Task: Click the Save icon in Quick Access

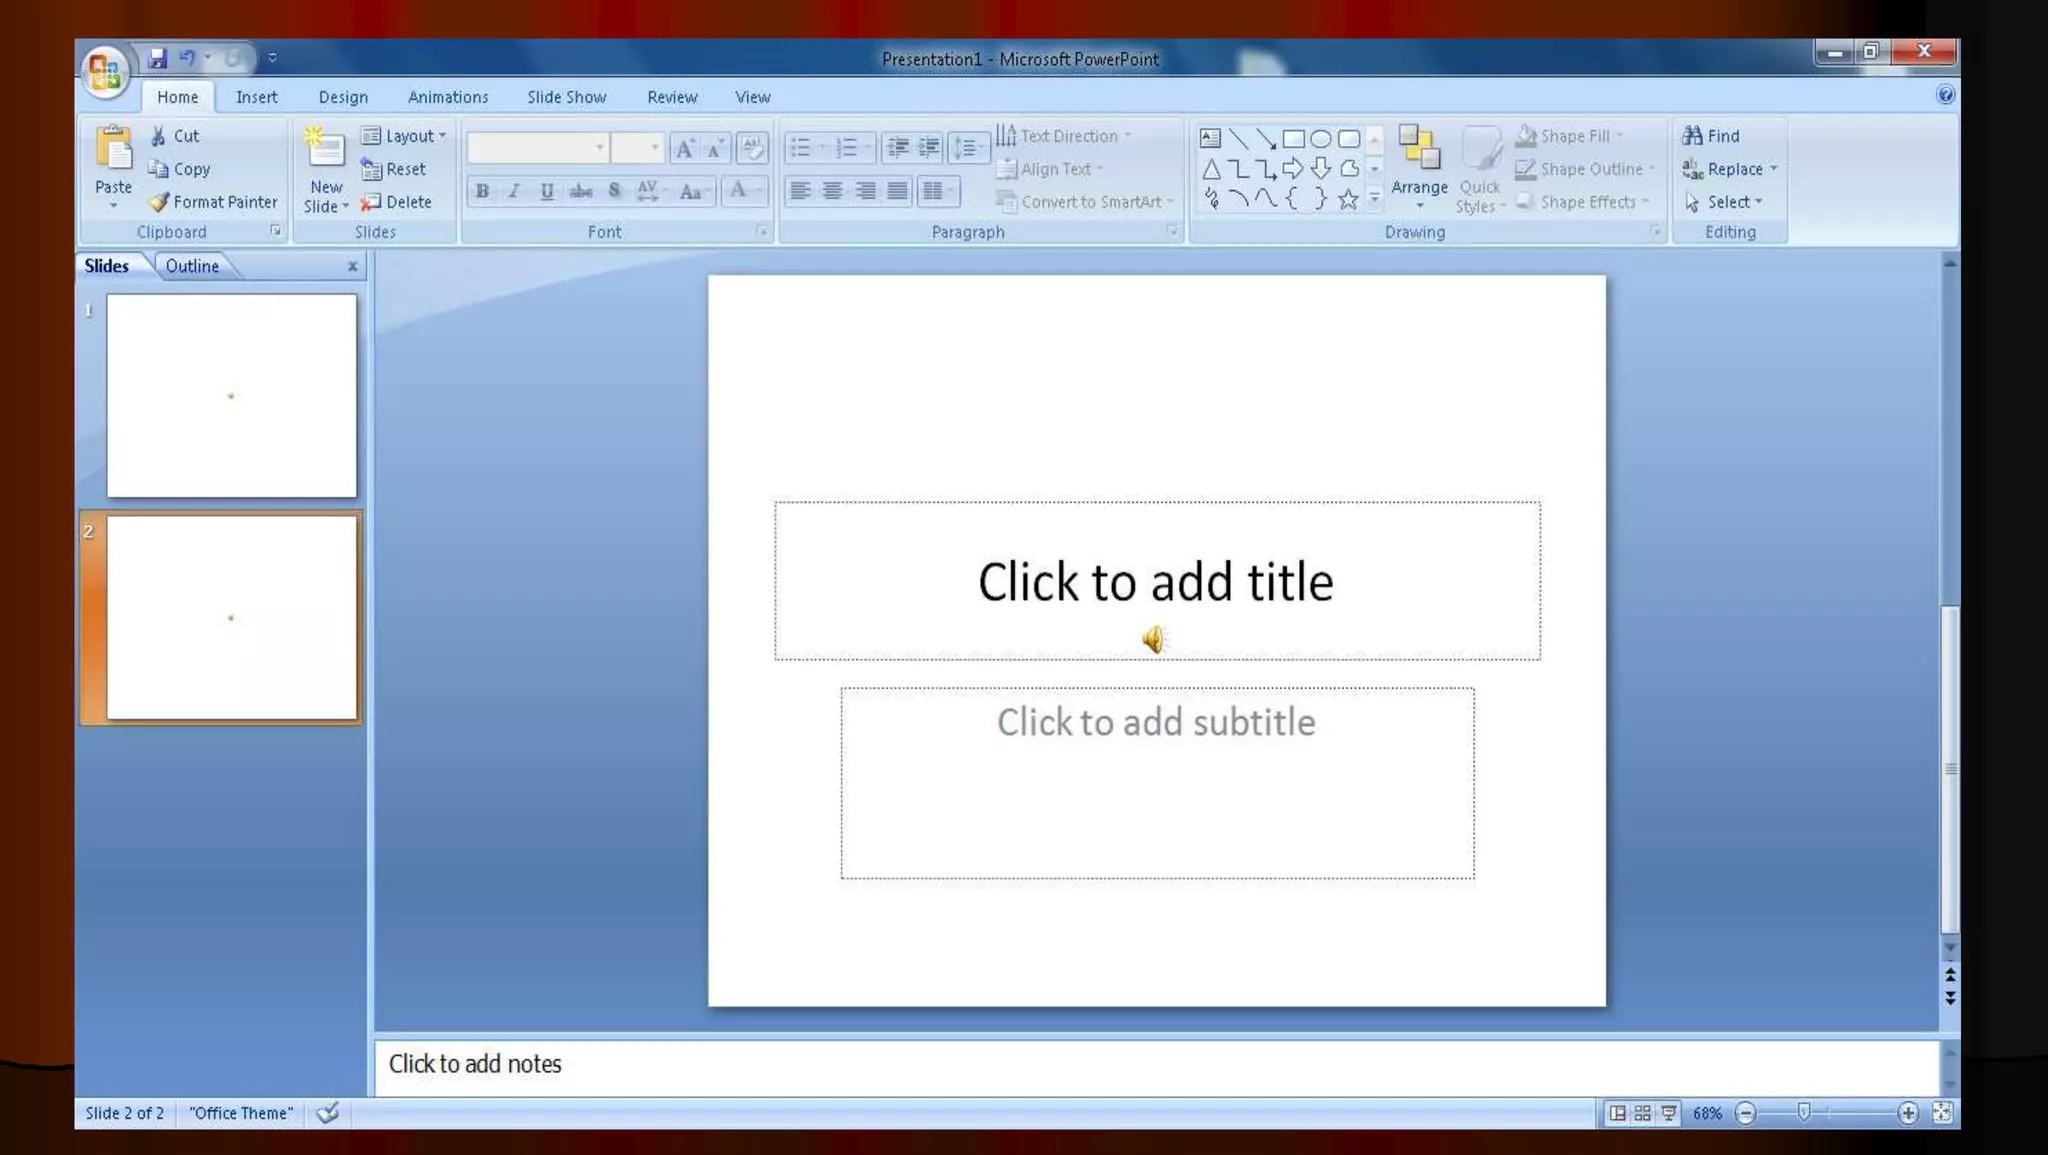Action: click(x=158, y=58)
